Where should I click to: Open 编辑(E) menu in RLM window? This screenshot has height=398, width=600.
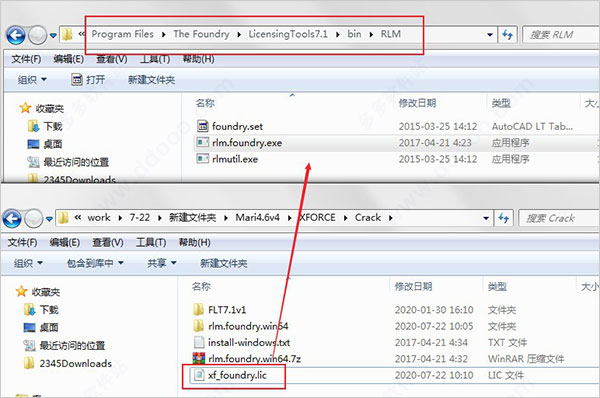pyautogui.click(x=68, y=59)
